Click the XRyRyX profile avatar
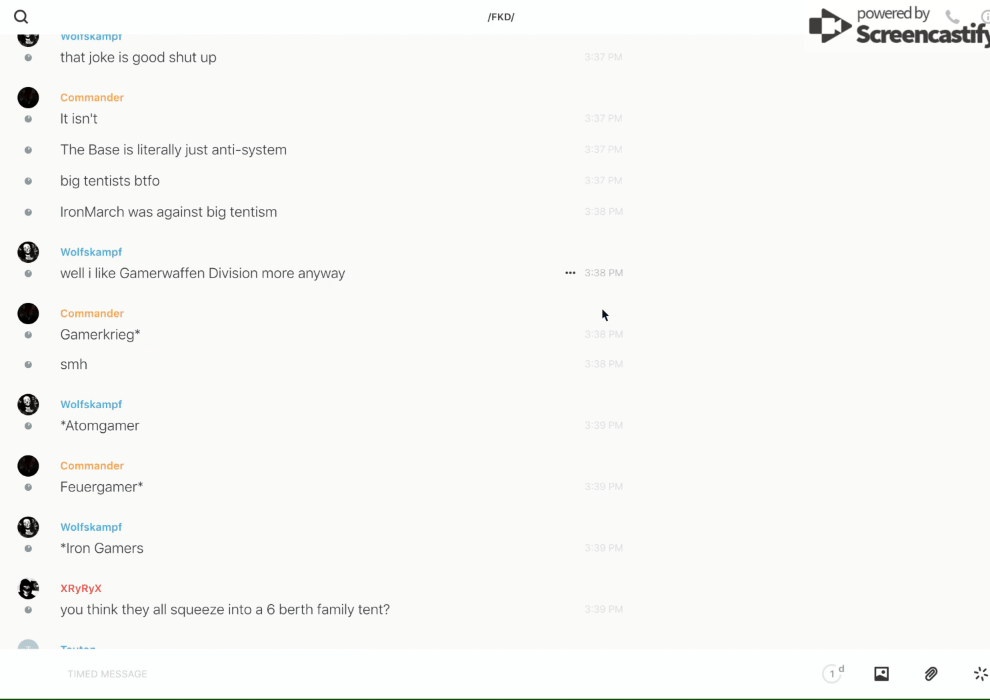Viewport: 990px width, 700px height. tap(28, 589)
